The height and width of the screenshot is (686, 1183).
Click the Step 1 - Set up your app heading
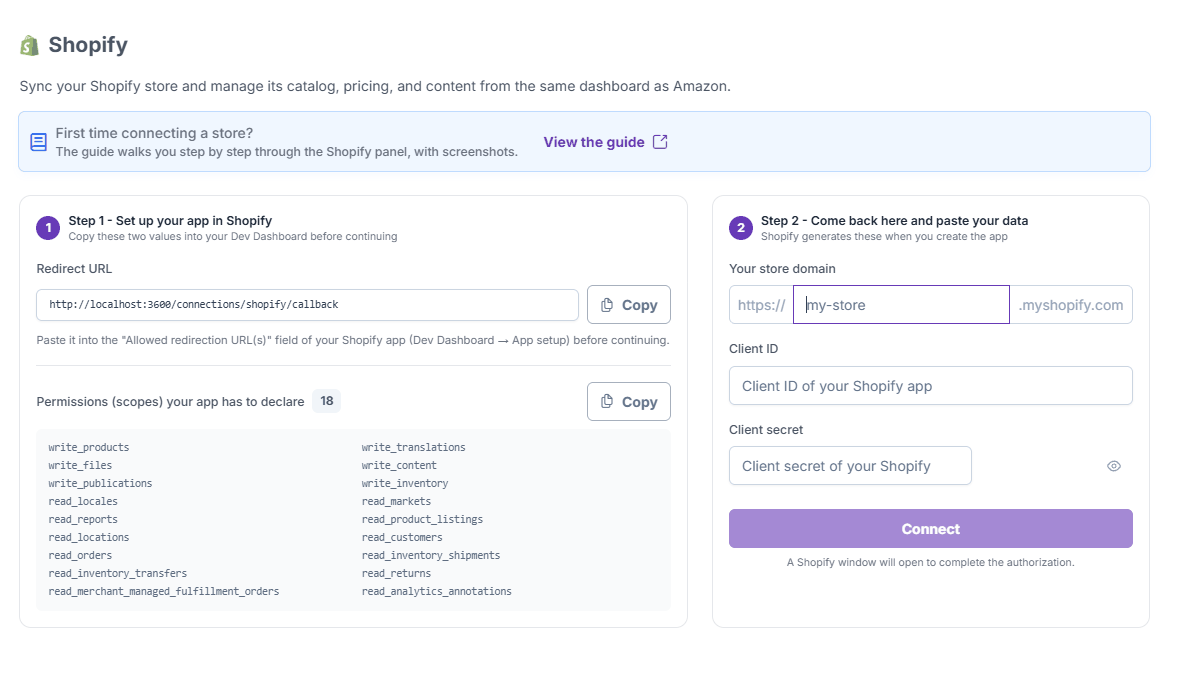point(170,220)
